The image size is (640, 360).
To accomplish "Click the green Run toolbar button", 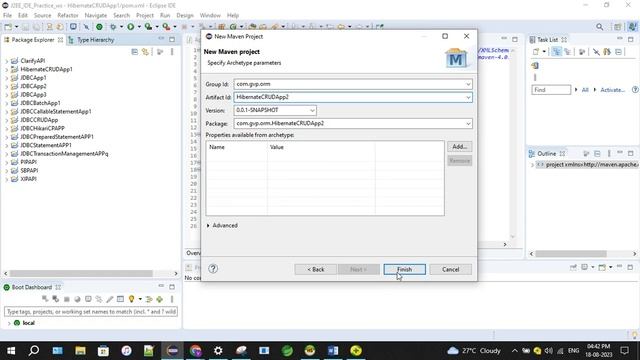I will click(131, 27).
